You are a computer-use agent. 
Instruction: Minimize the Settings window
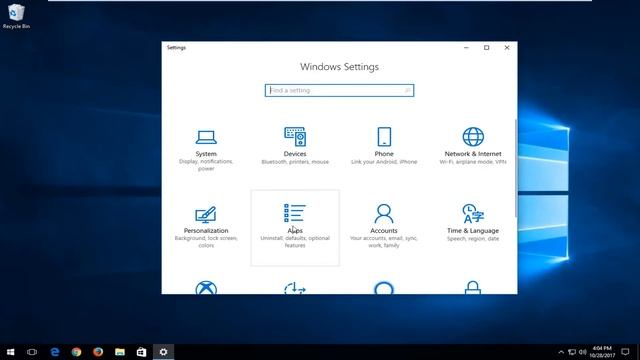point(466,48)
